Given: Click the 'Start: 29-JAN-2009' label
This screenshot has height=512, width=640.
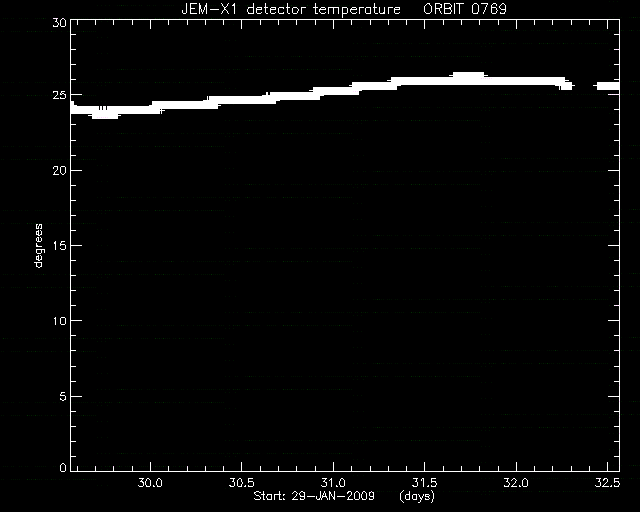Looking at the screenshot, I should 314,496.
